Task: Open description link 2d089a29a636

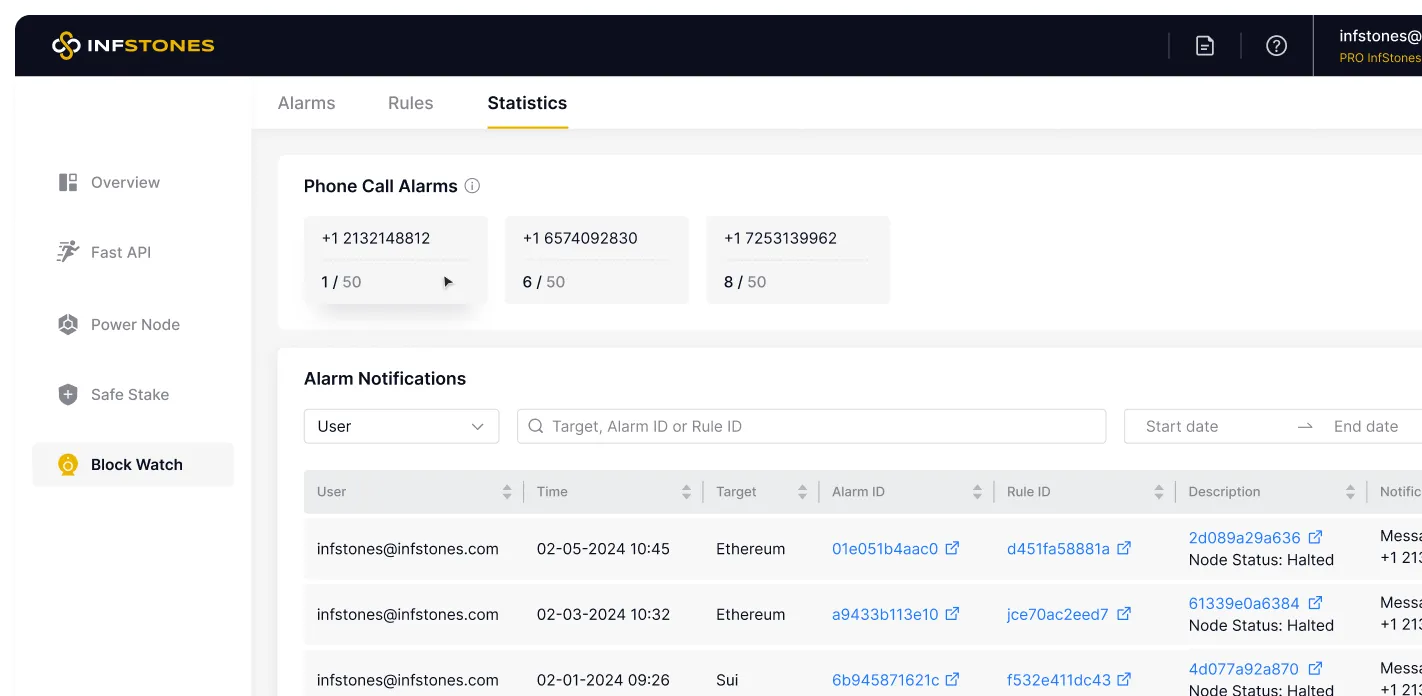Action: [x=1244, y=537]
